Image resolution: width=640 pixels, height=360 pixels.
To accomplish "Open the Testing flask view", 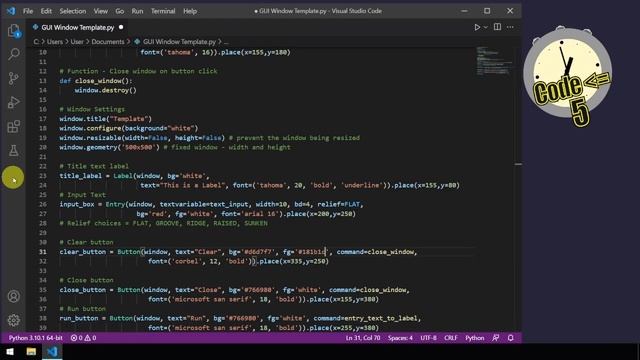I will [13, 151].
